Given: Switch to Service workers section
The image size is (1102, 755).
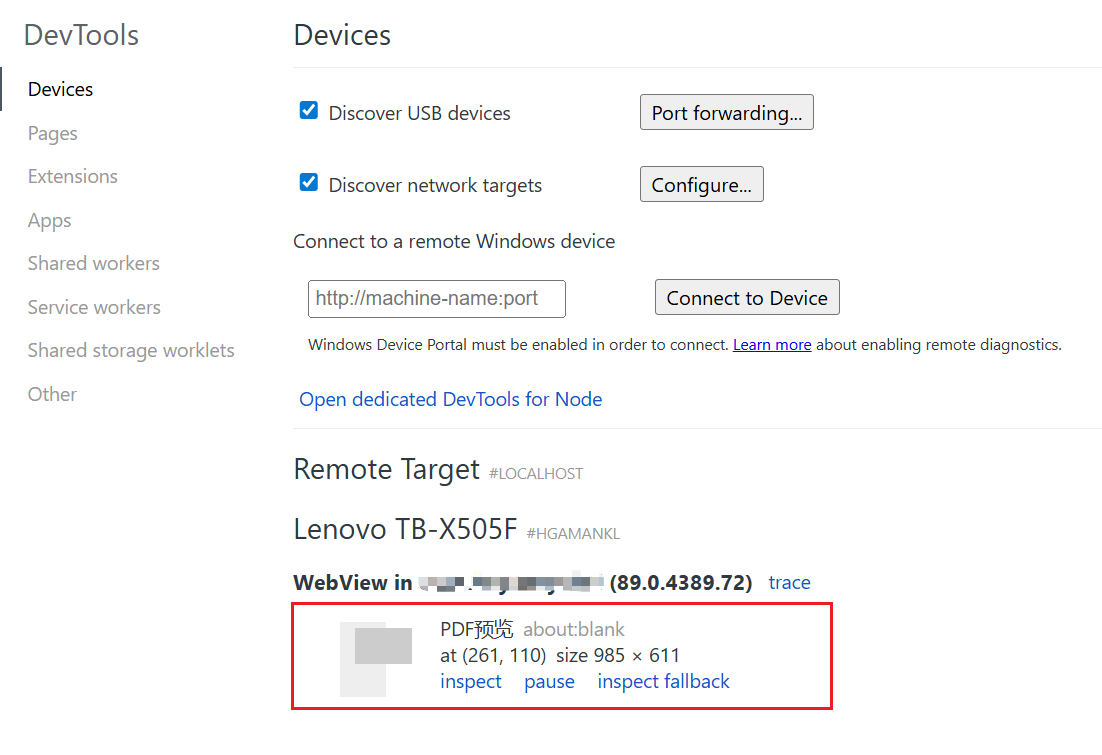Looking at the screenshot, I should (x=94, y=307).
